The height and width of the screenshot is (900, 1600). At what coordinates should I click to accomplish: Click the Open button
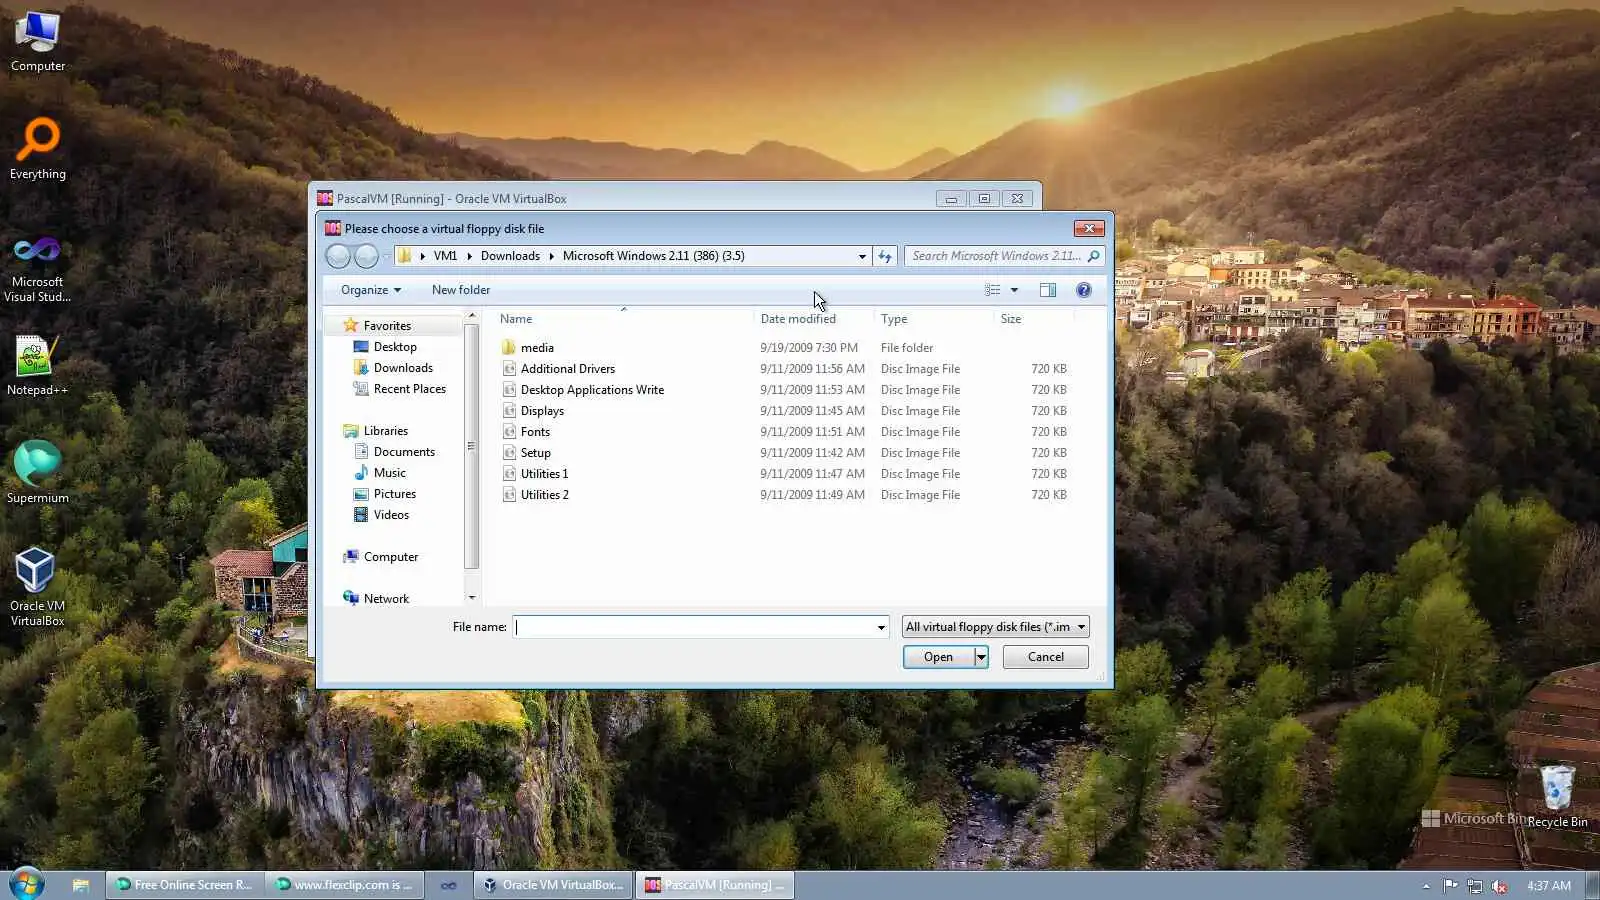(x=938, y=657)
